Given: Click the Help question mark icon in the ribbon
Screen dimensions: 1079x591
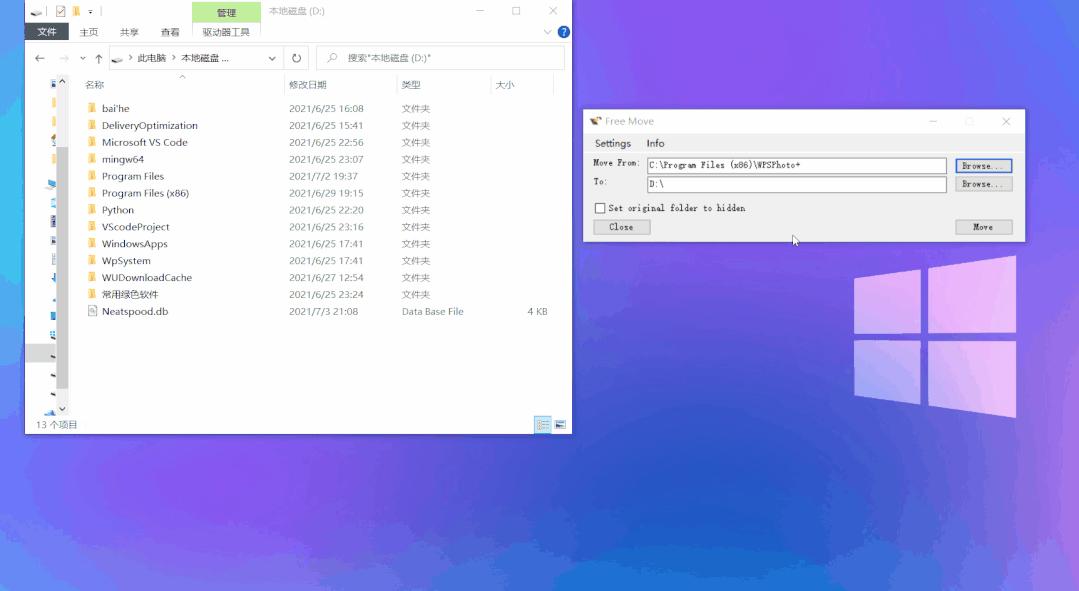Looking at the screenshot, I should [562, 31].
